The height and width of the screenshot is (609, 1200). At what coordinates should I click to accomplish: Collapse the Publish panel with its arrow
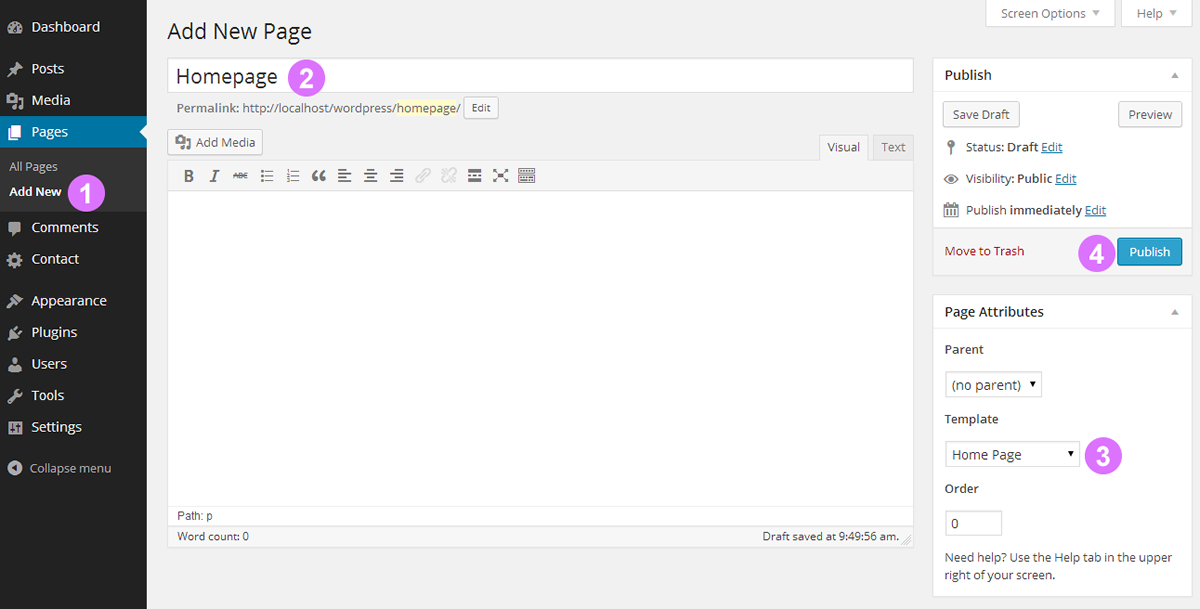1175,75
